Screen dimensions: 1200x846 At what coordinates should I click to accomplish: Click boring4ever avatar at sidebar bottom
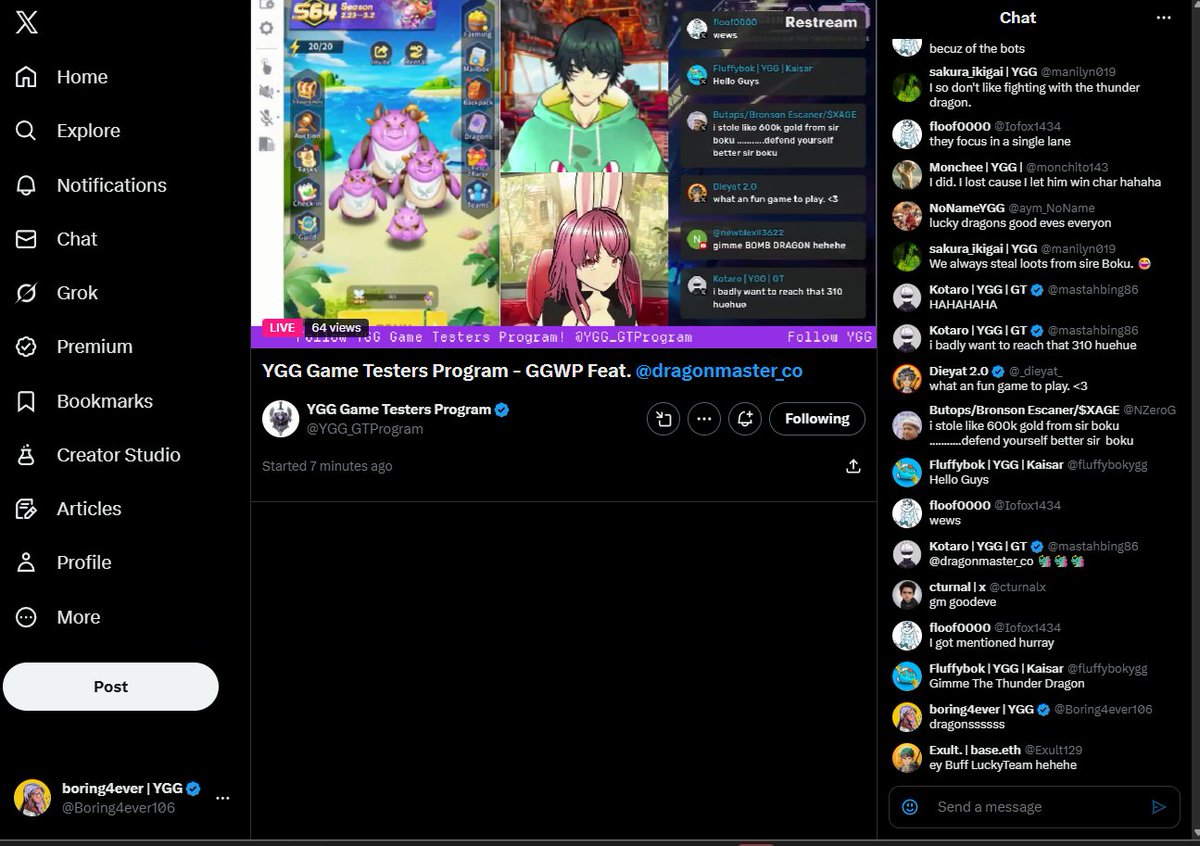[x=32, y=798]
